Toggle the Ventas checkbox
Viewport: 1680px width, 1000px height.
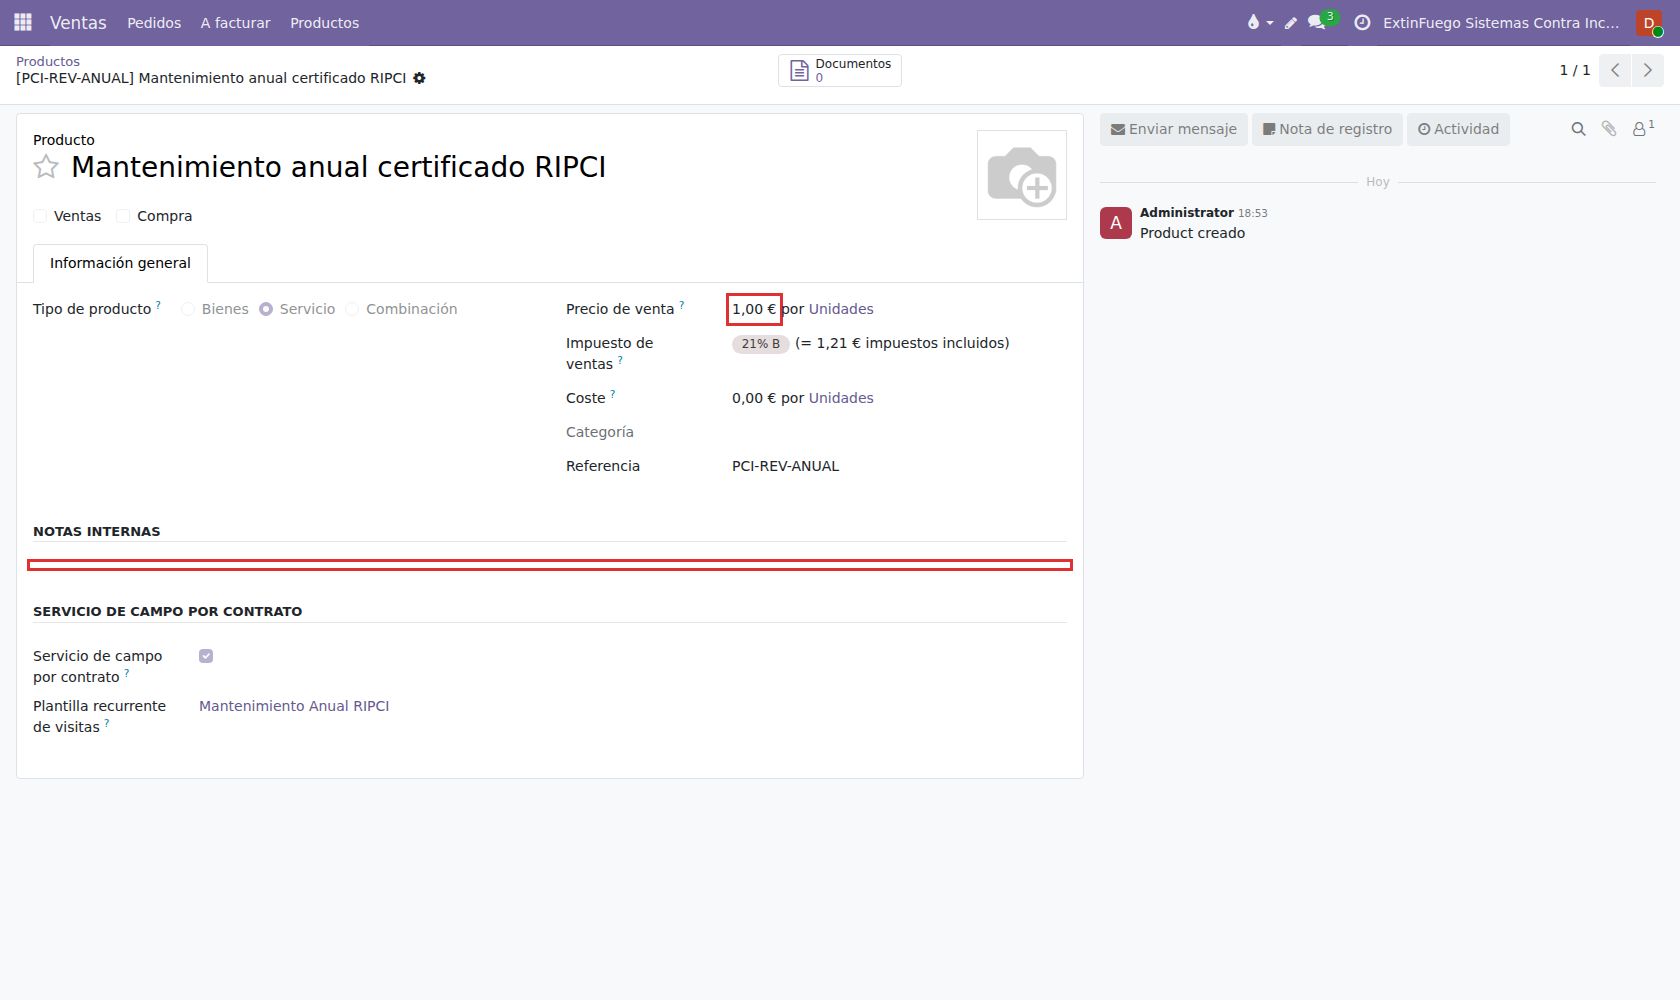click(x=40, y=216)
